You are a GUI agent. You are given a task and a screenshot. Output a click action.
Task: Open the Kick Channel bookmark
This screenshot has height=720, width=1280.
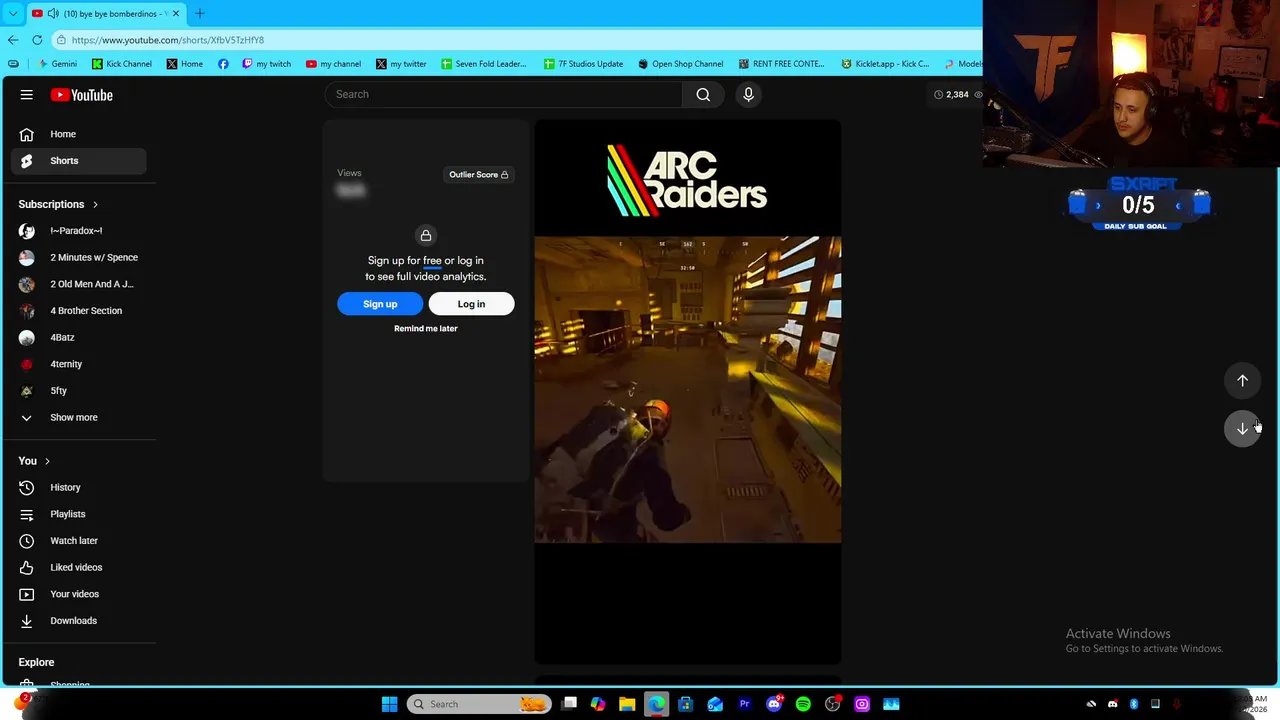[122, 64]
